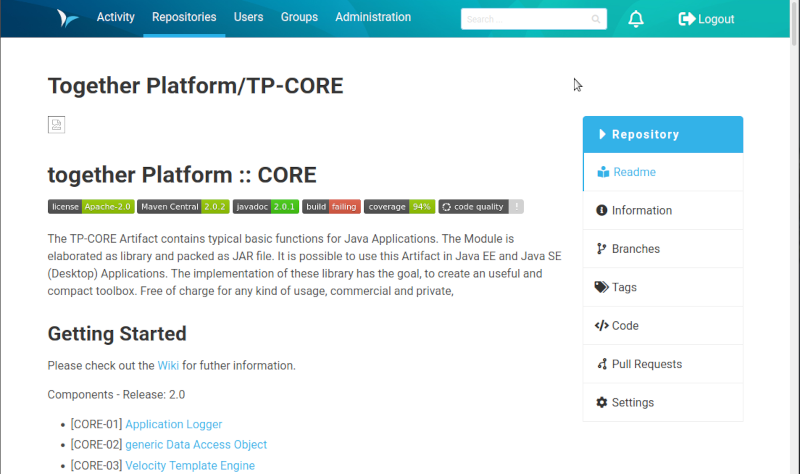Open the Groups menu
800x474 pixels.
coord(299,17)
